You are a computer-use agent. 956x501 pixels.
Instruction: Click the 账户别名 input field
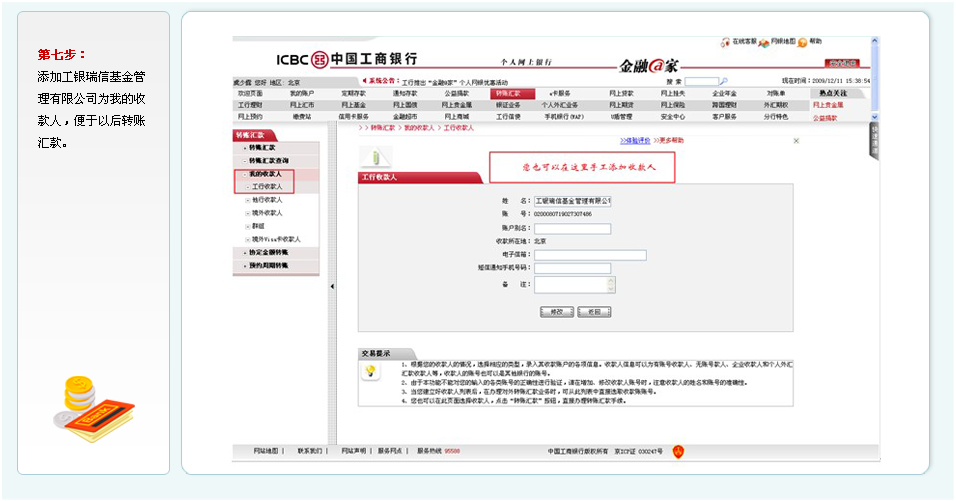point(573,229)
